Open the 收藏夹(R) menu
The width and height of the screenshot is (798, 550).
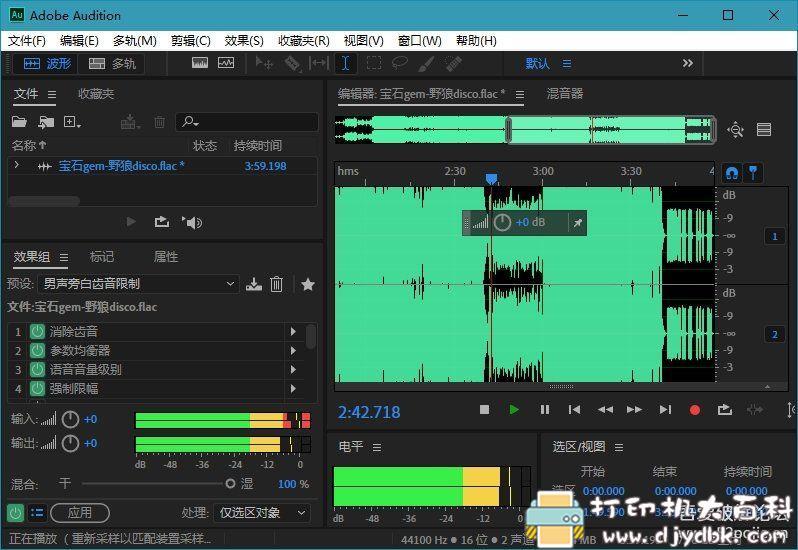click(x=304, y=41)
